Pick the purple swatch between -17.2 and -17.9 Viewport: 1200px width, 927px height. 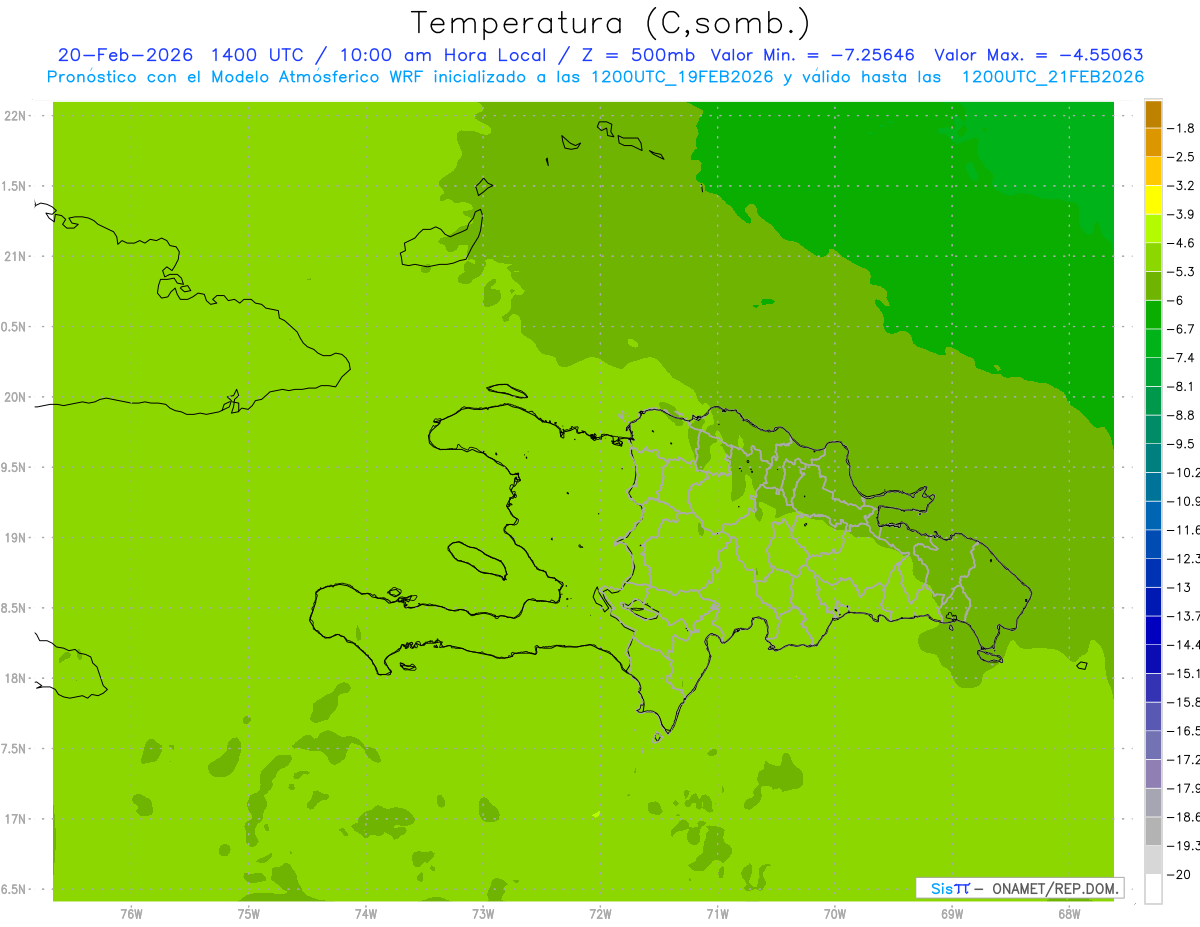tap(1153, 774)
